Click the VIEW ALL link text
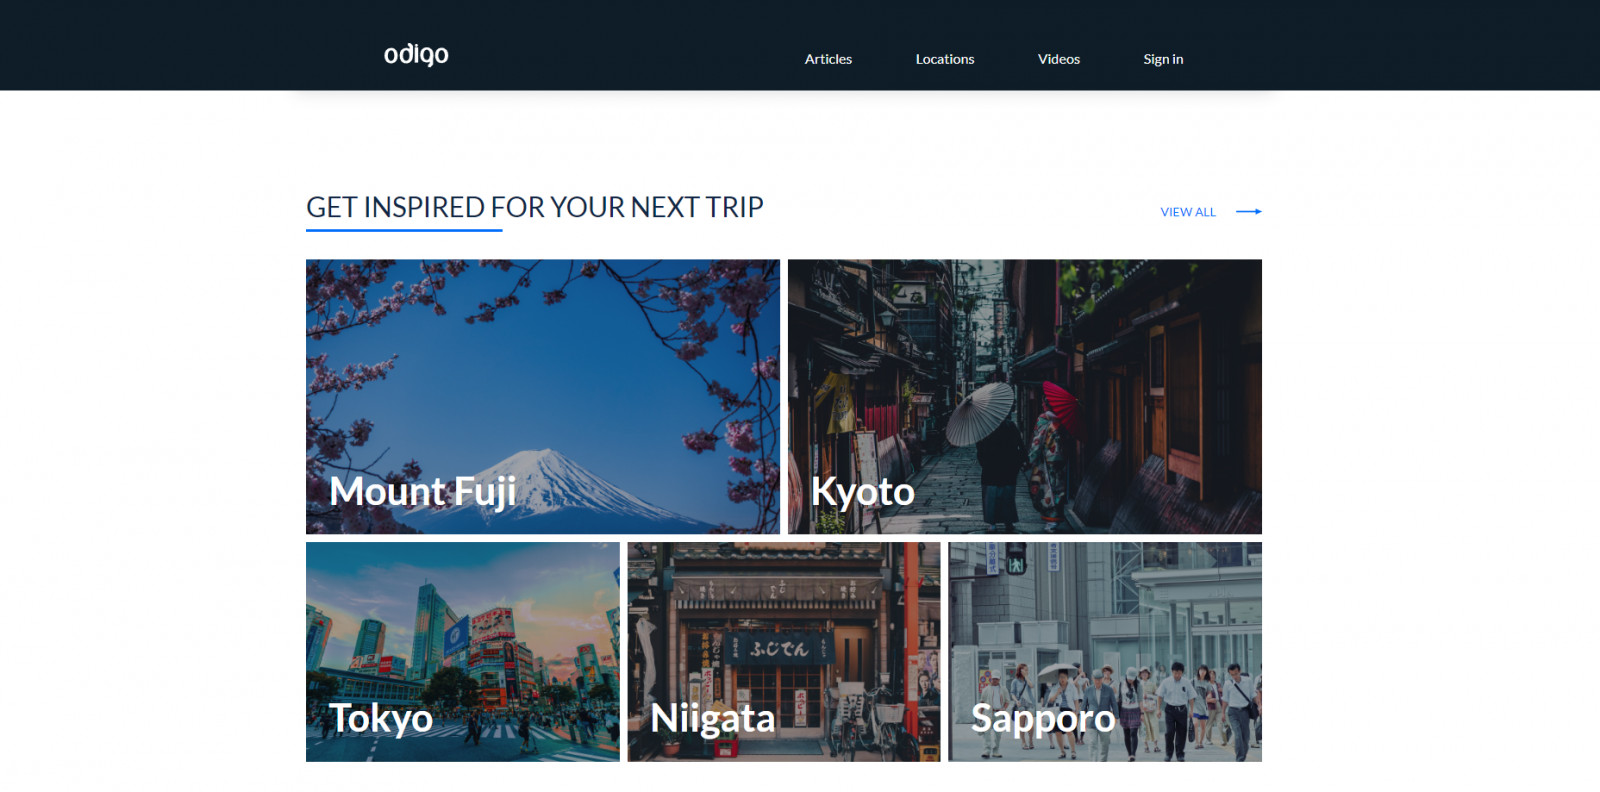 [x=1188, y=212]
